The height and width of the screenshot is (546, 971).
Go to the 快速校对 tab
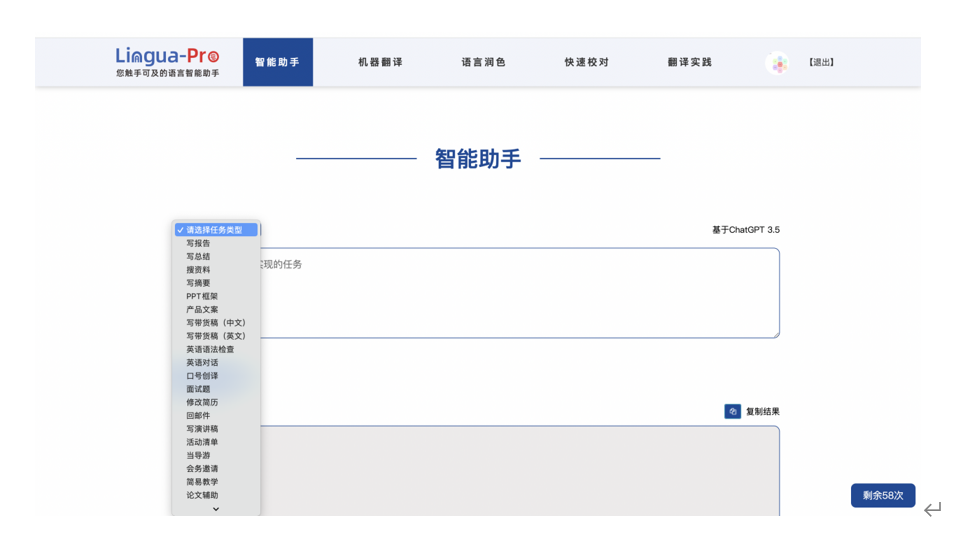587,63
